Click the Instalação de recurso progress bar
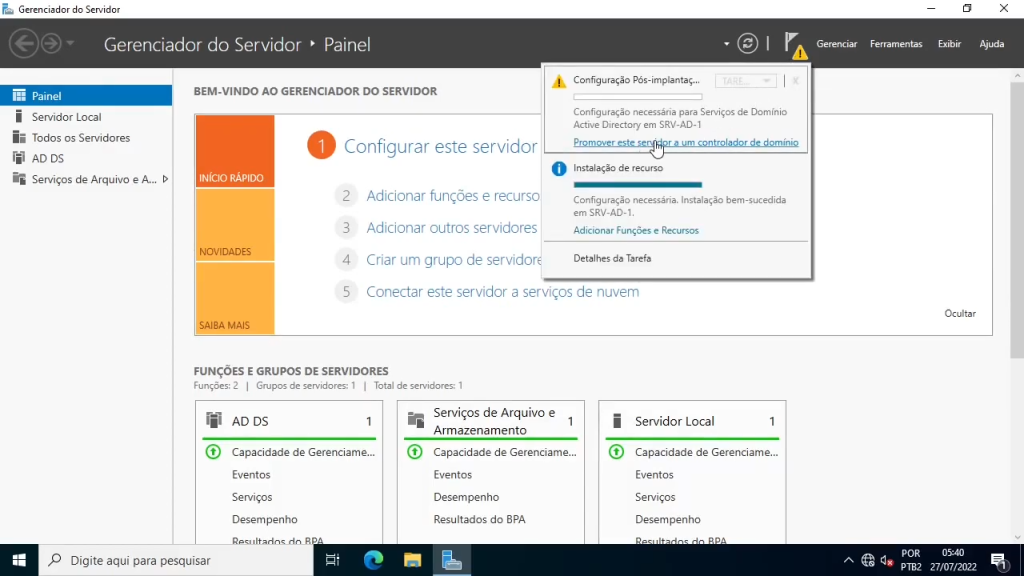Viewport: 1024px width, 576px height. coord(637,185)
